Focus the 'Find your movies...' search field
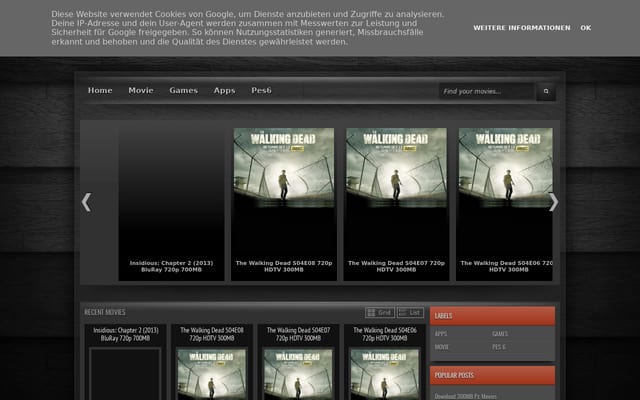The height and width of the screenshot is (400, 640). point(487,91)
